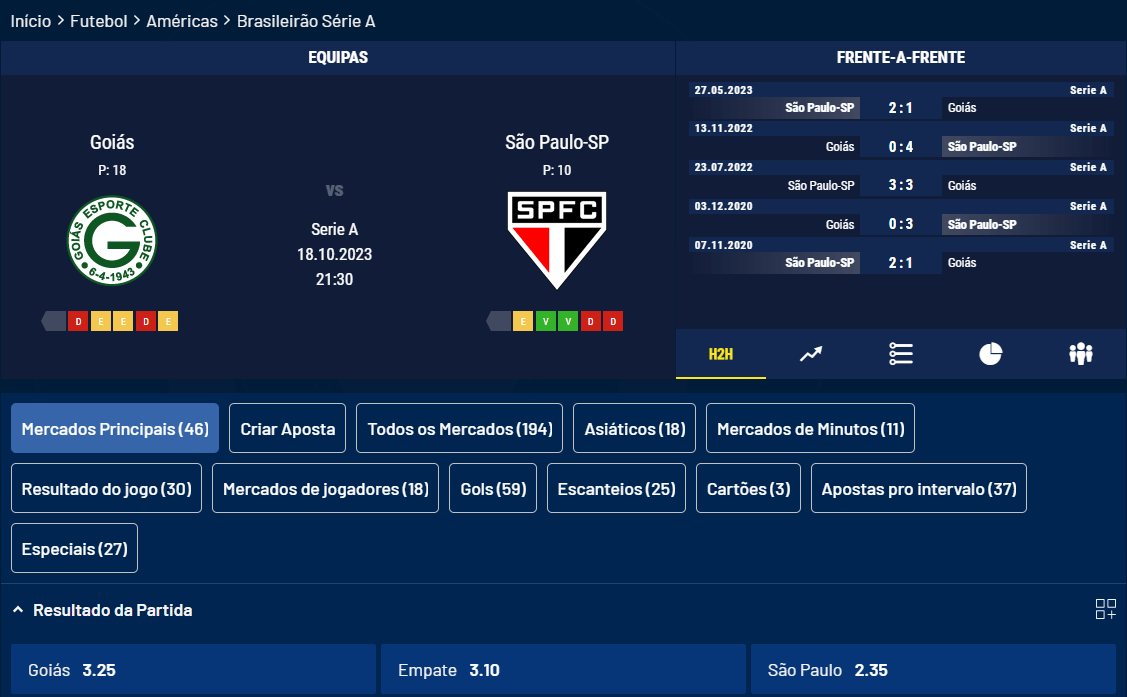Open the 27.05.2023 match result 2:1
1127x697 pixels.
(901, 108)
